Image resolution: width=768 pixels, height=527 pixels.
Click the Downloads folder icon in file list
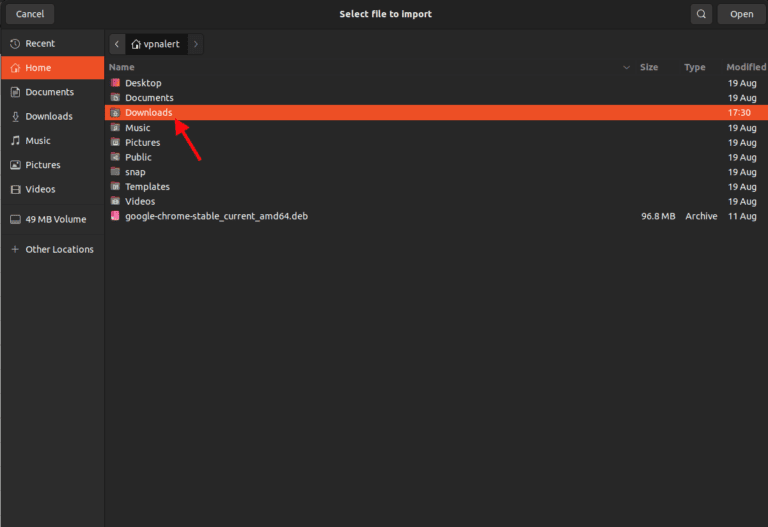tap(115, 113)
